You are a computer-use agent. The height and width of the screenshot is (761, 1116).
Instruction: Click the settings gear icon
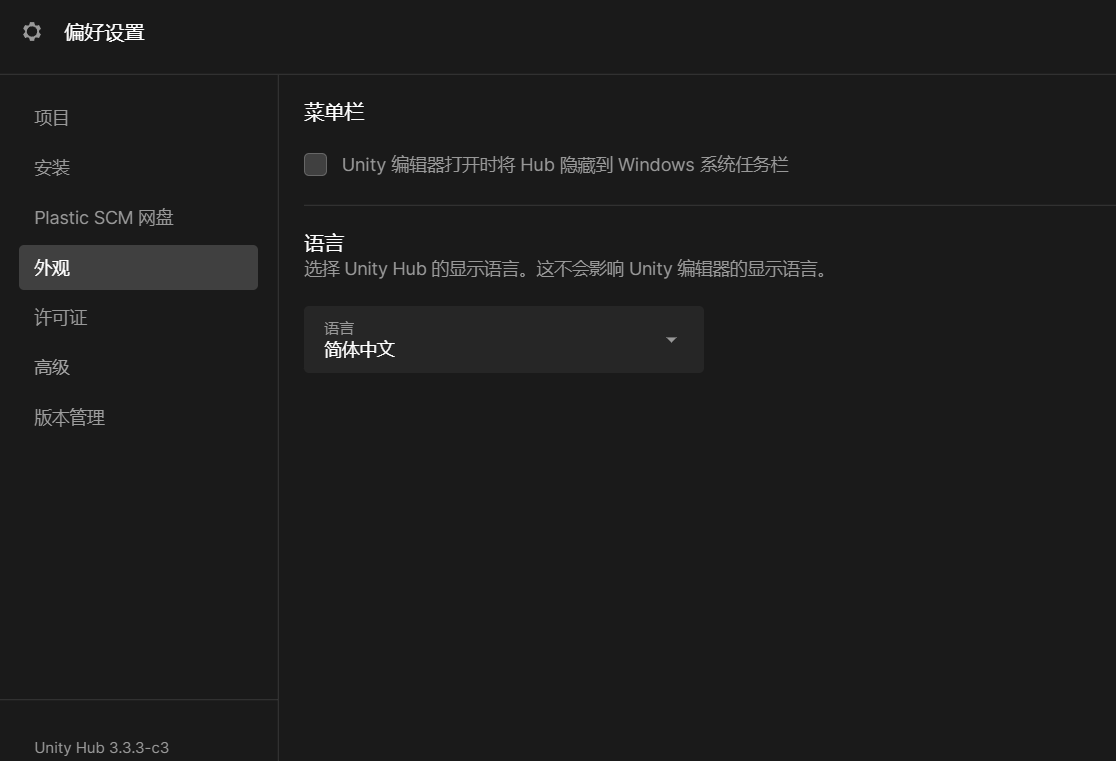(31, 32)
